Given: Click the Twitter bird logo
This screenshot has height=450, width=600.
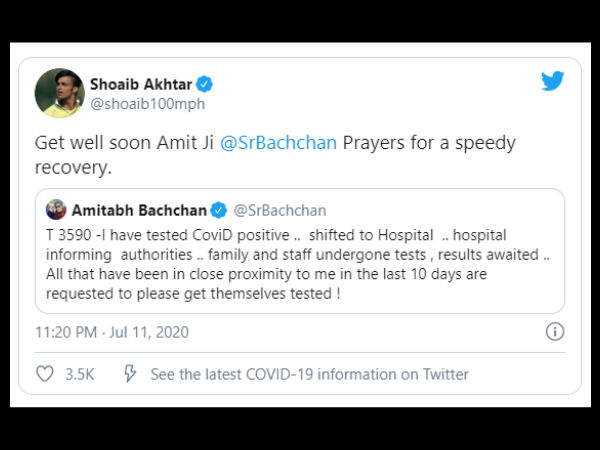Looking at the screenshot, I should click(553, 81).
